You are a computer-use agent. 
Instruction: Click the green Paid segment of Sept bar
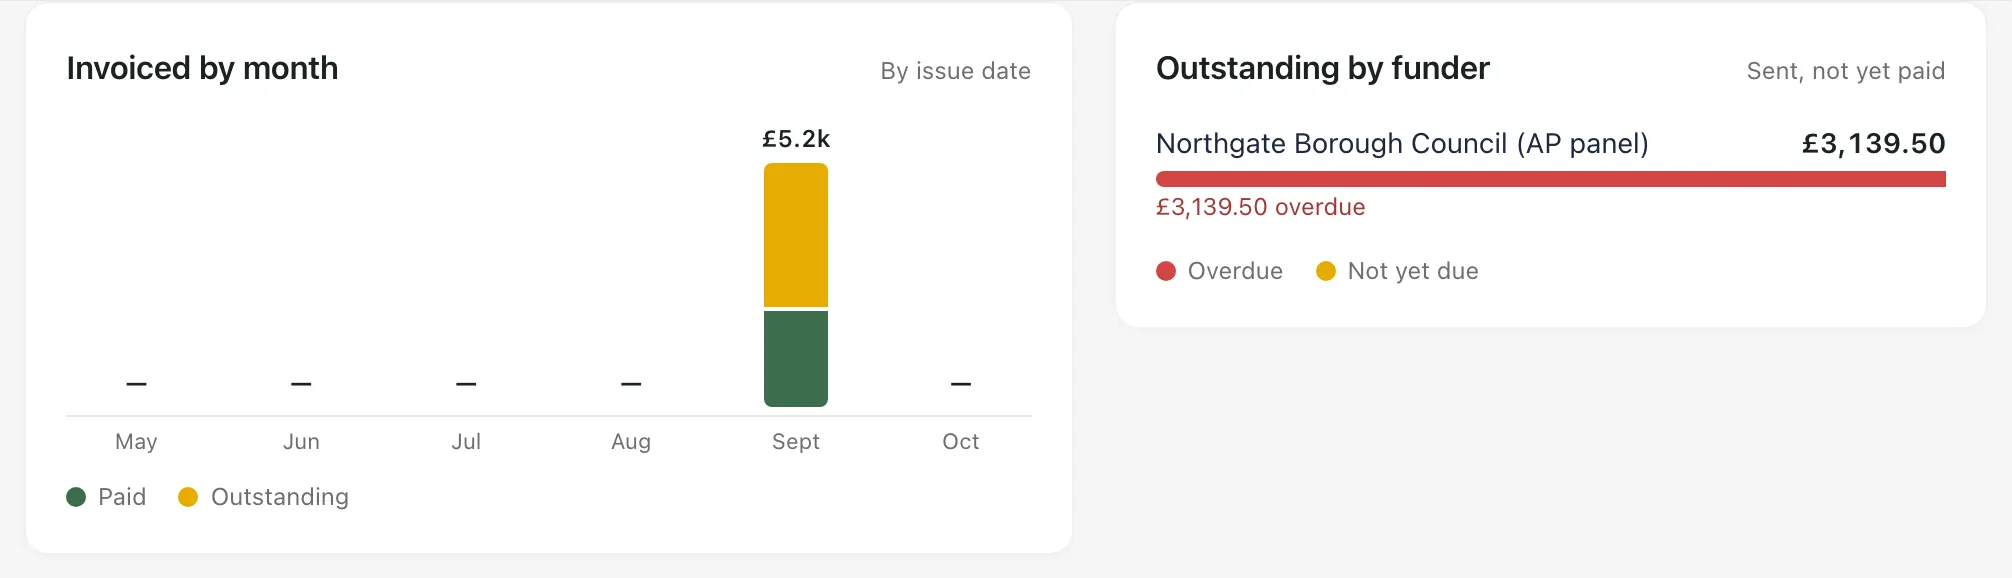(x=796, y=359)
